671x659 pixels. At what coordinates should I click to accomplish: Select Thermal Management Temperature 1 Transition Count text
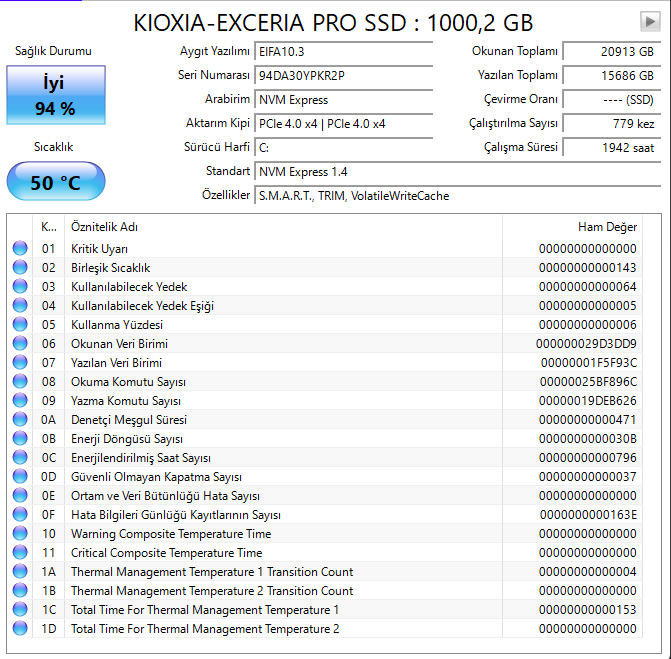tap(212, 572)
